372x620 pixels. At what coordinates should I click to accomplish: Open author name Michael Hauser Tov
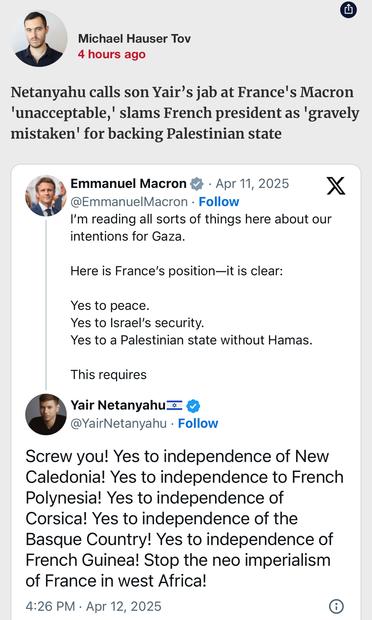tap(134, 38)
